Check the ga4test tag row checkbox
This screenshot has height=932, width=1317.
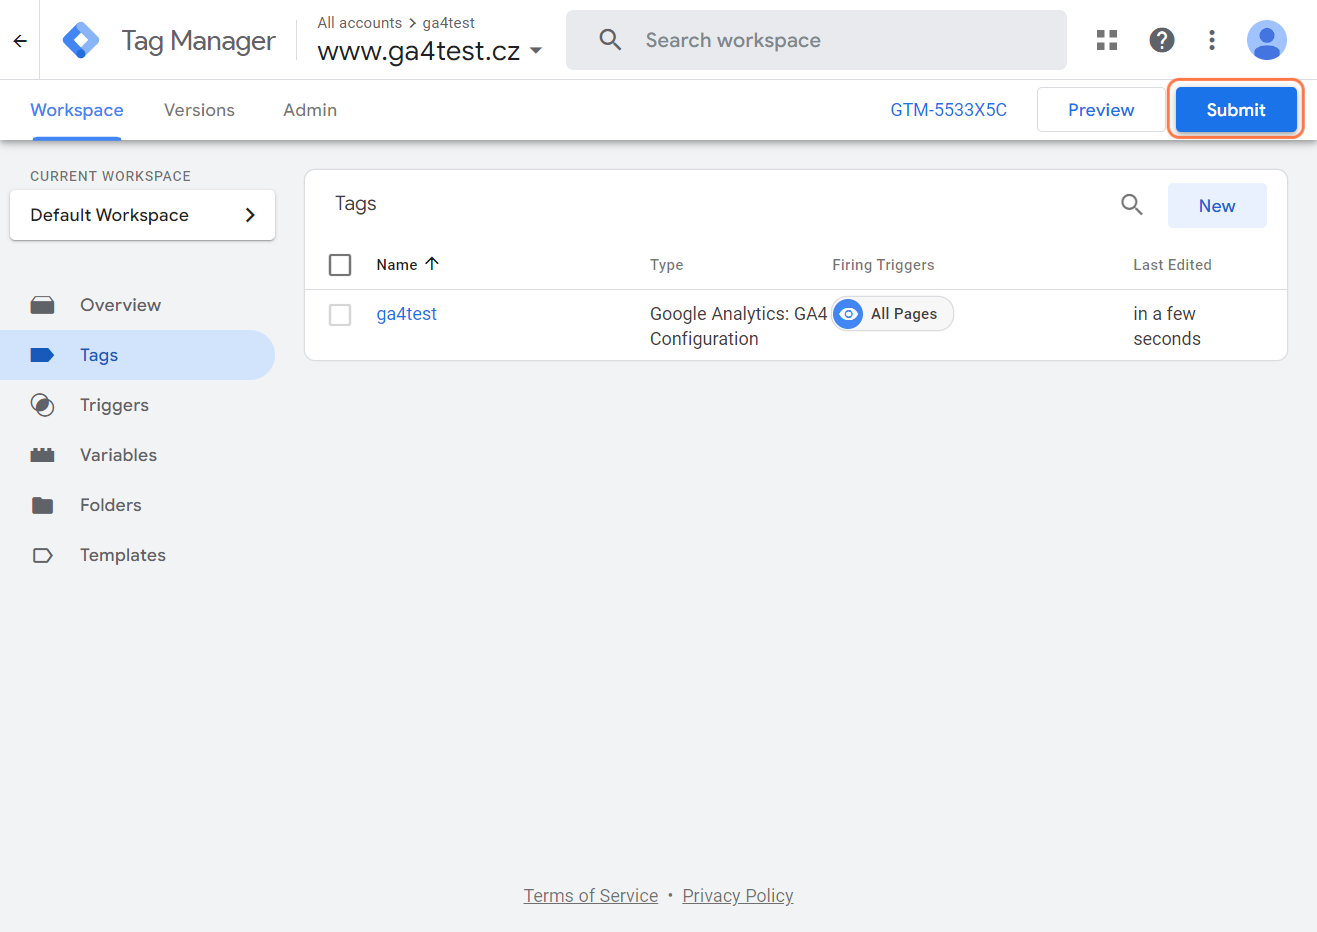coord(340,315)
